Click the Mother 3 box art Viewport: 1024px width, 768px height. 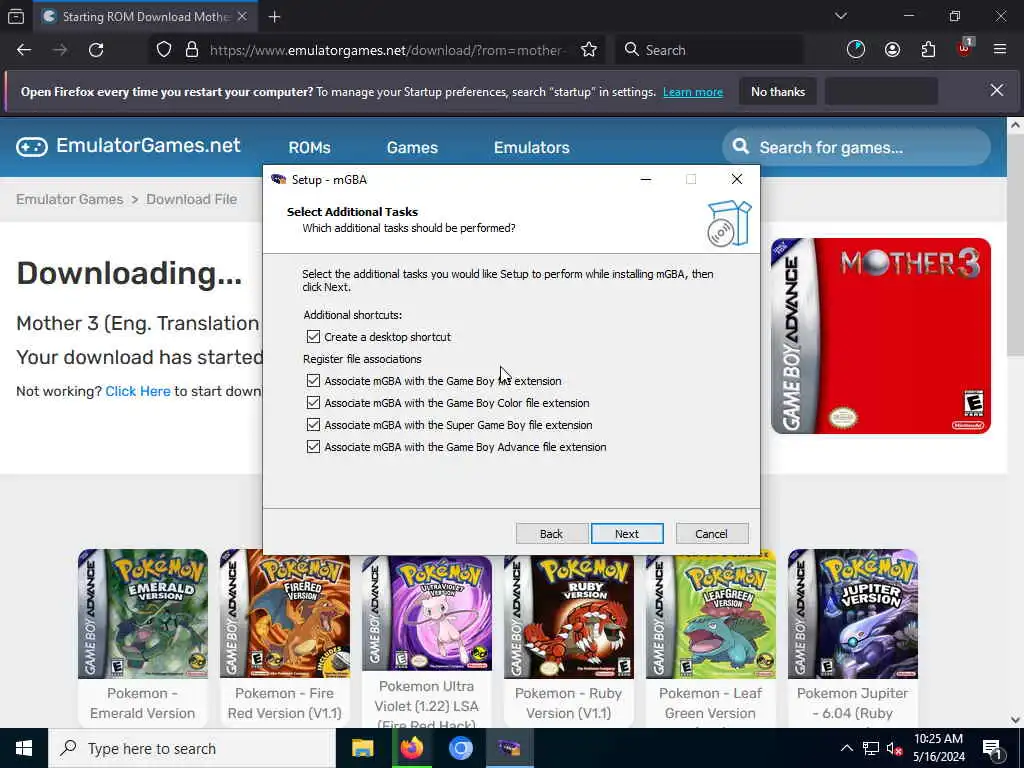[x=881, y=336]
